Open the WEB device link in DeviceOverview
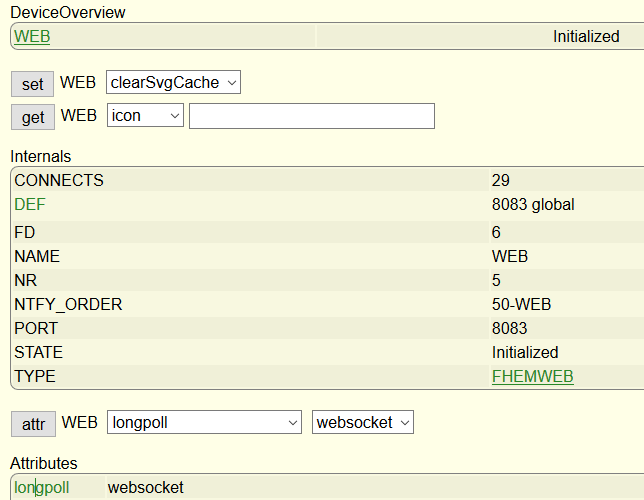 click(32, 37)
